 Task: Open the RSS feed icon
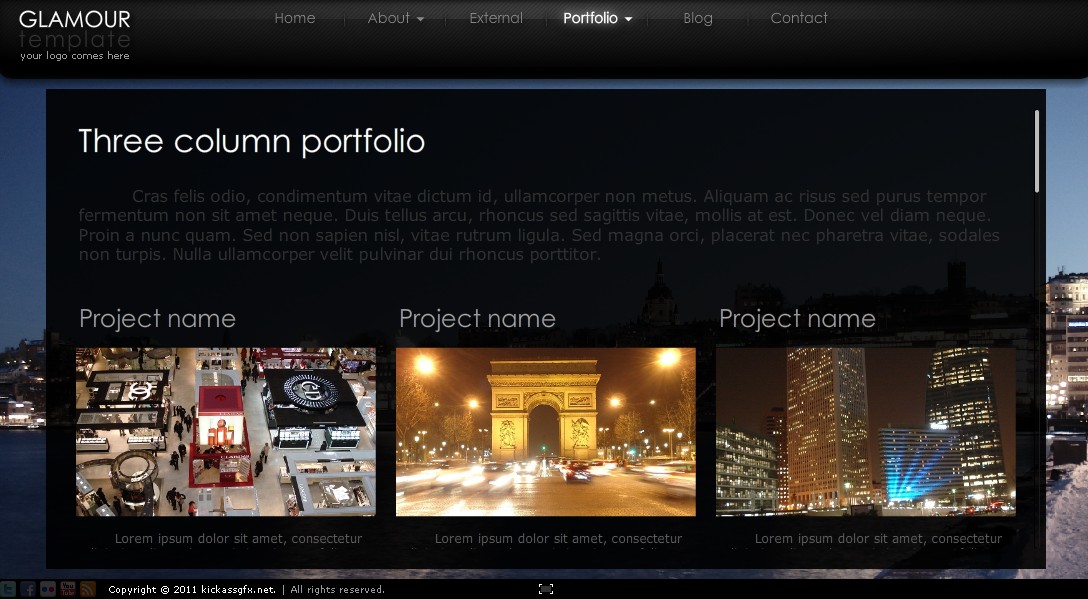[88, 589]
